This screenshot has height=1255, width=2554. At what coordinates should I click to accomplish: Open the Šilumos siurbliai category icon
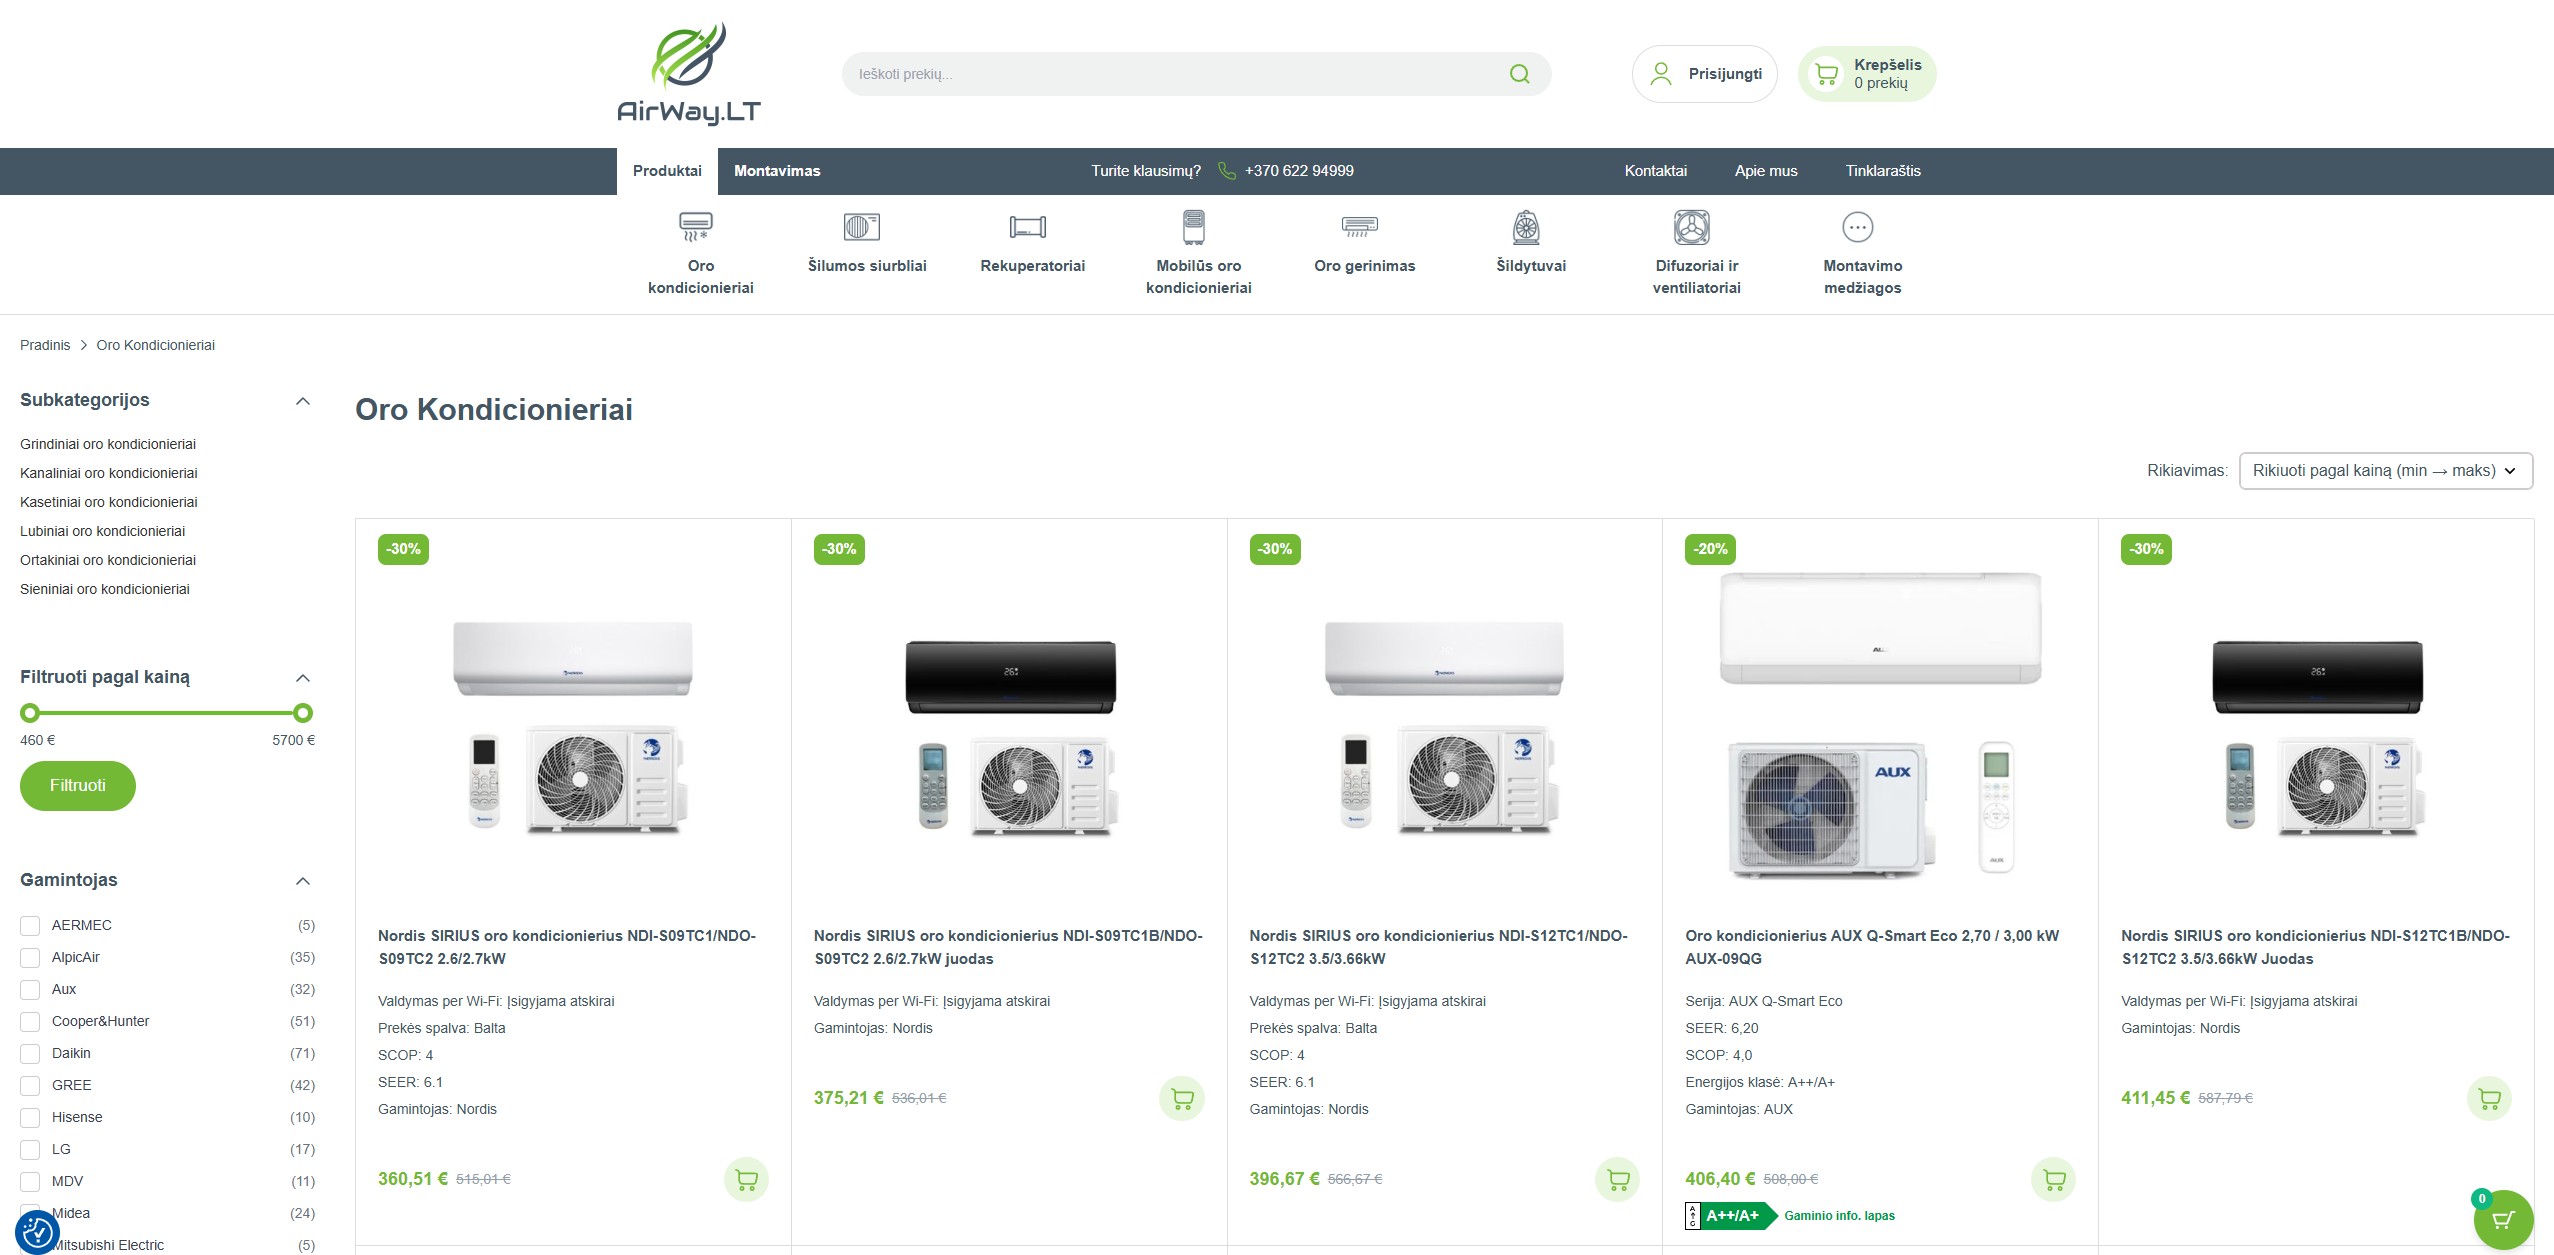click(862, 227)
